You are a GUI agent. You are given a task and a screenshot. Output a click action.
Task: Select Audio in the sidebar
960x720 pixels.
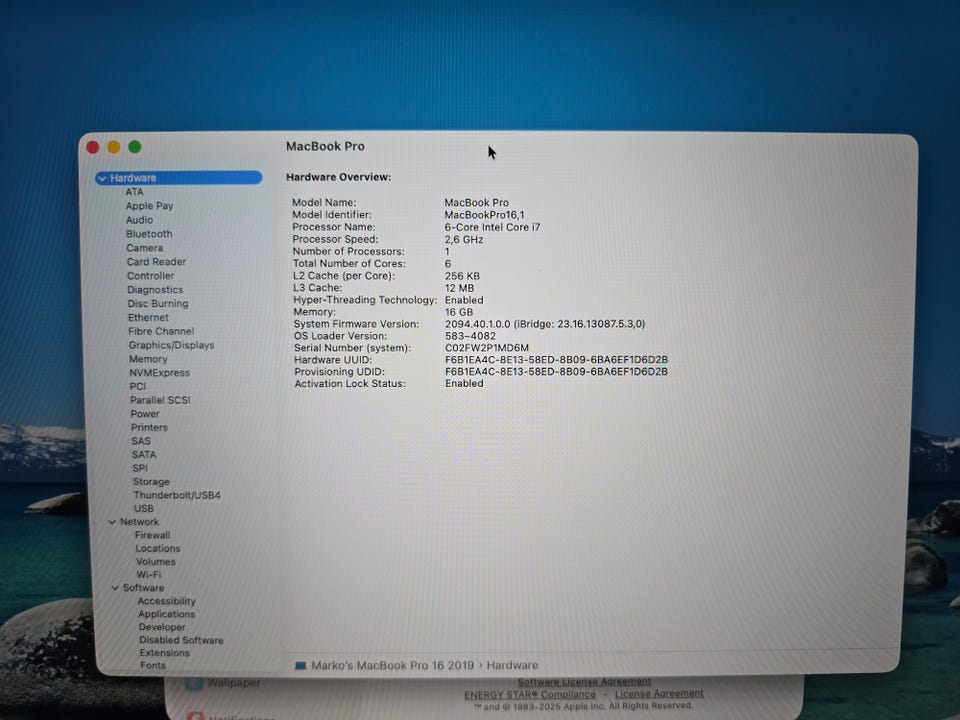click(x=140, y=220)
